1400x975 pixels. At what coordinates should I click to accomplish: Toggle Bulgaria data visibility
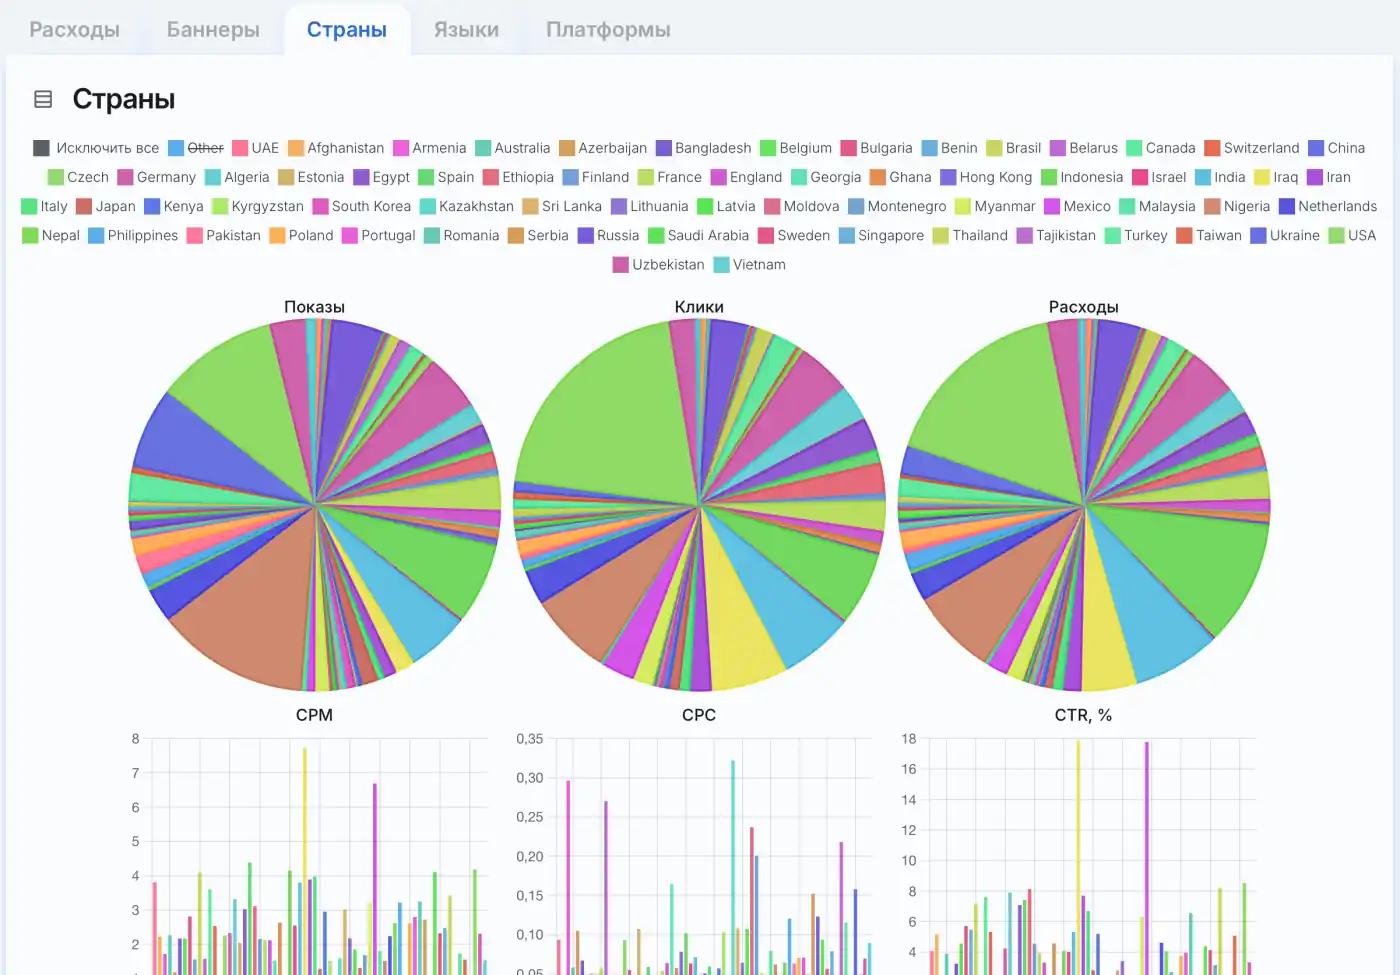pyautogui.click(x=877, y=148)
